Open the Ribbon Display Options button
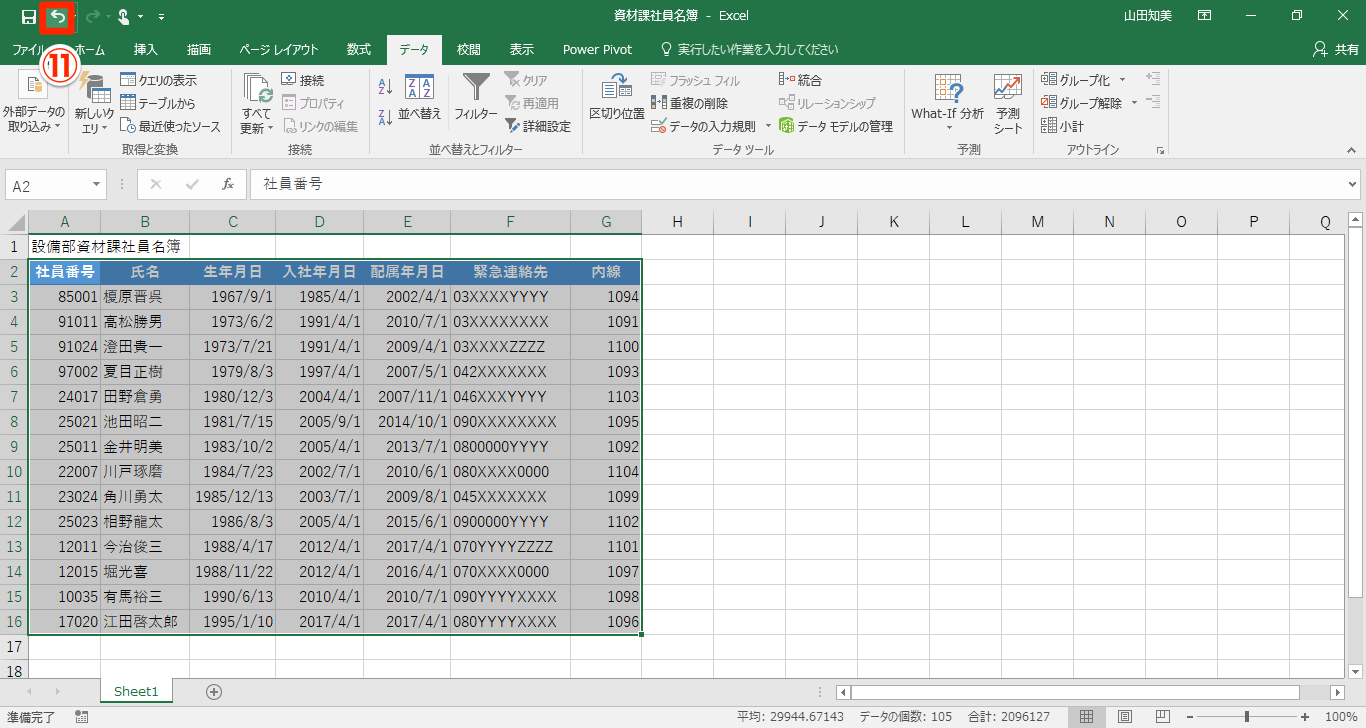The image size is (1366, 728). coord(1205,16)
